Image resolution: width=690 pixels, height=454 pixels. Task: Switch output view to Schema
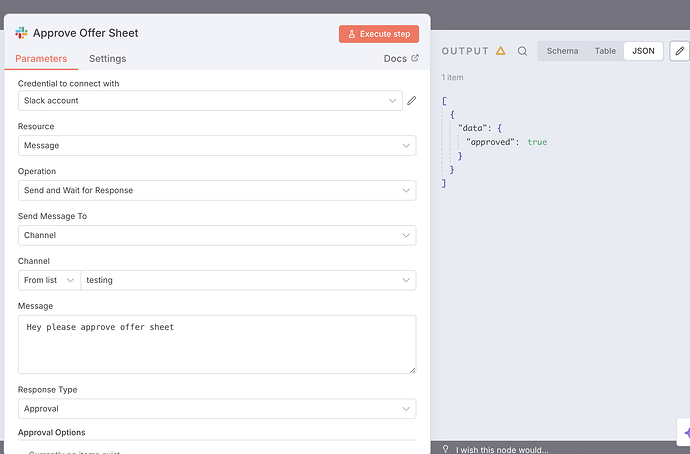pos(562,51)
